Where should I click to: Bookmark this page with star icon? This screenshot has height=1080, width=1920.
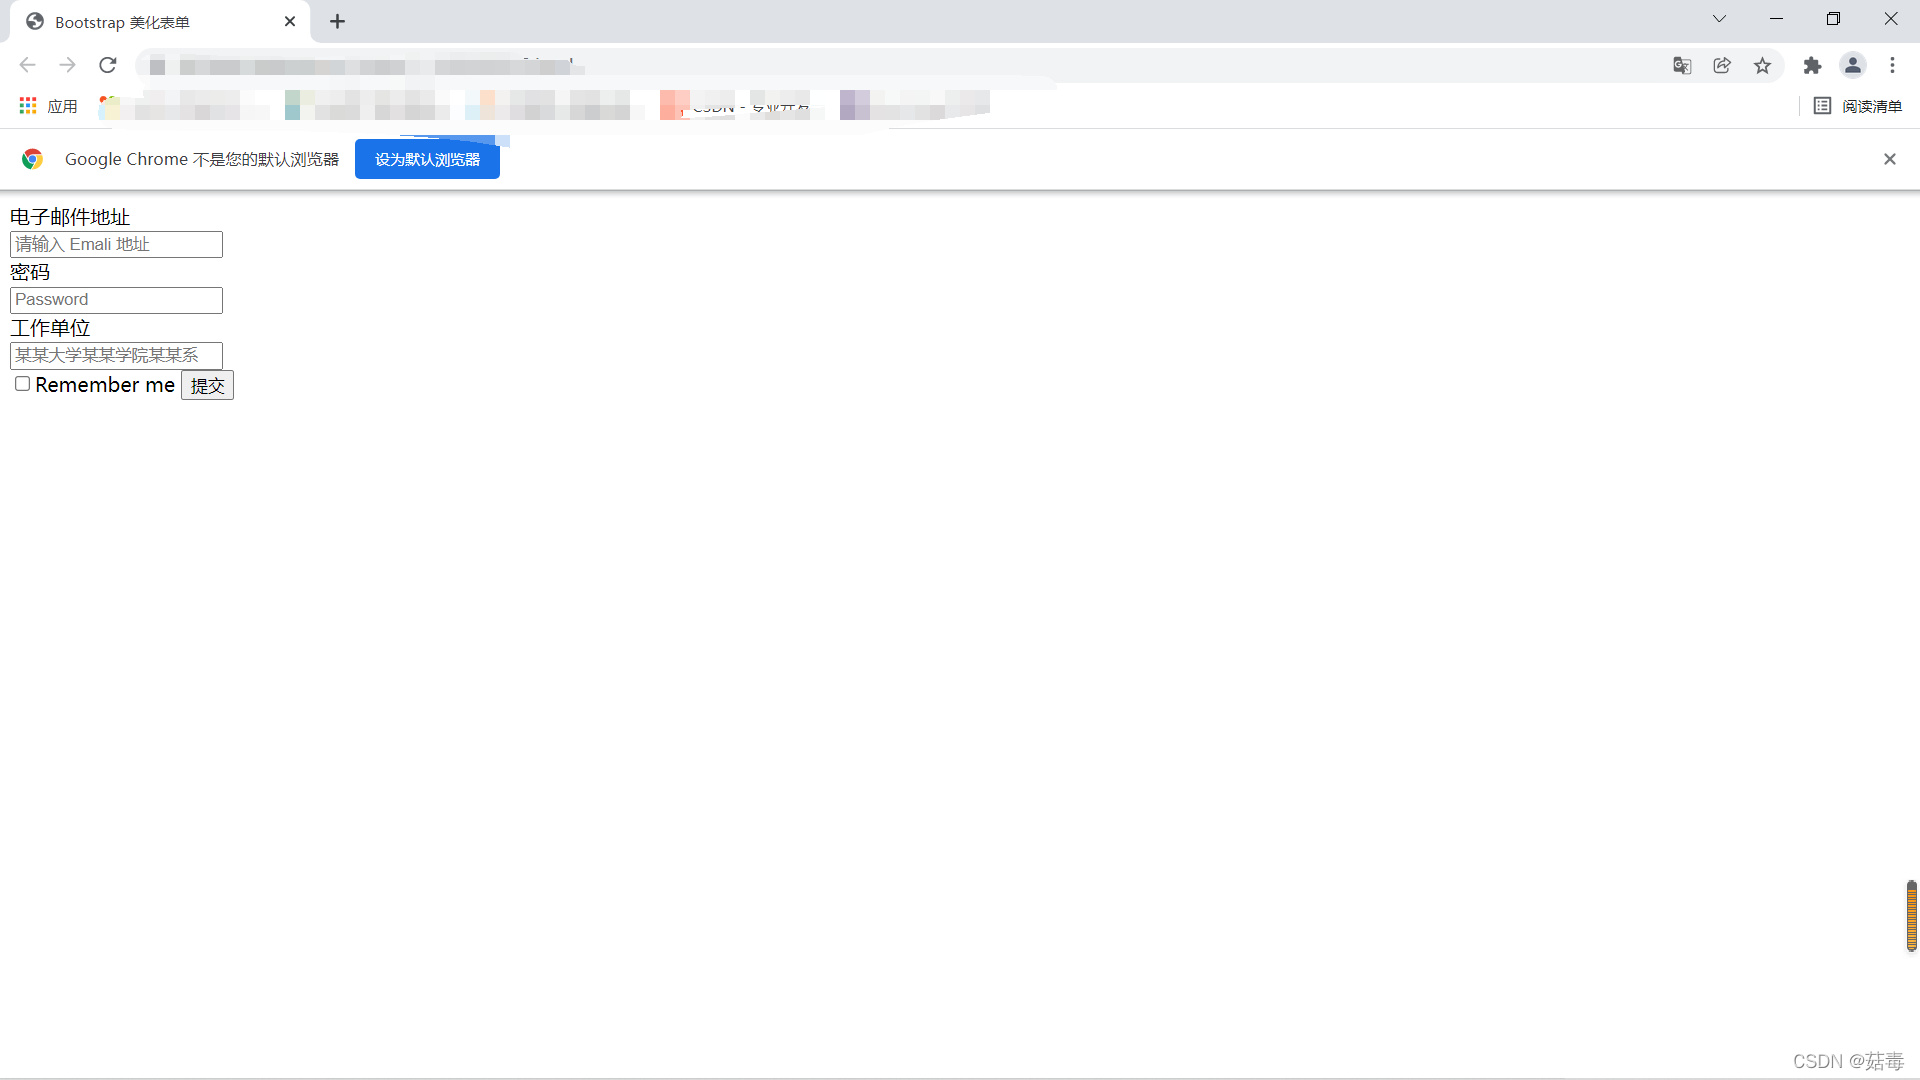pos(1762,65)
